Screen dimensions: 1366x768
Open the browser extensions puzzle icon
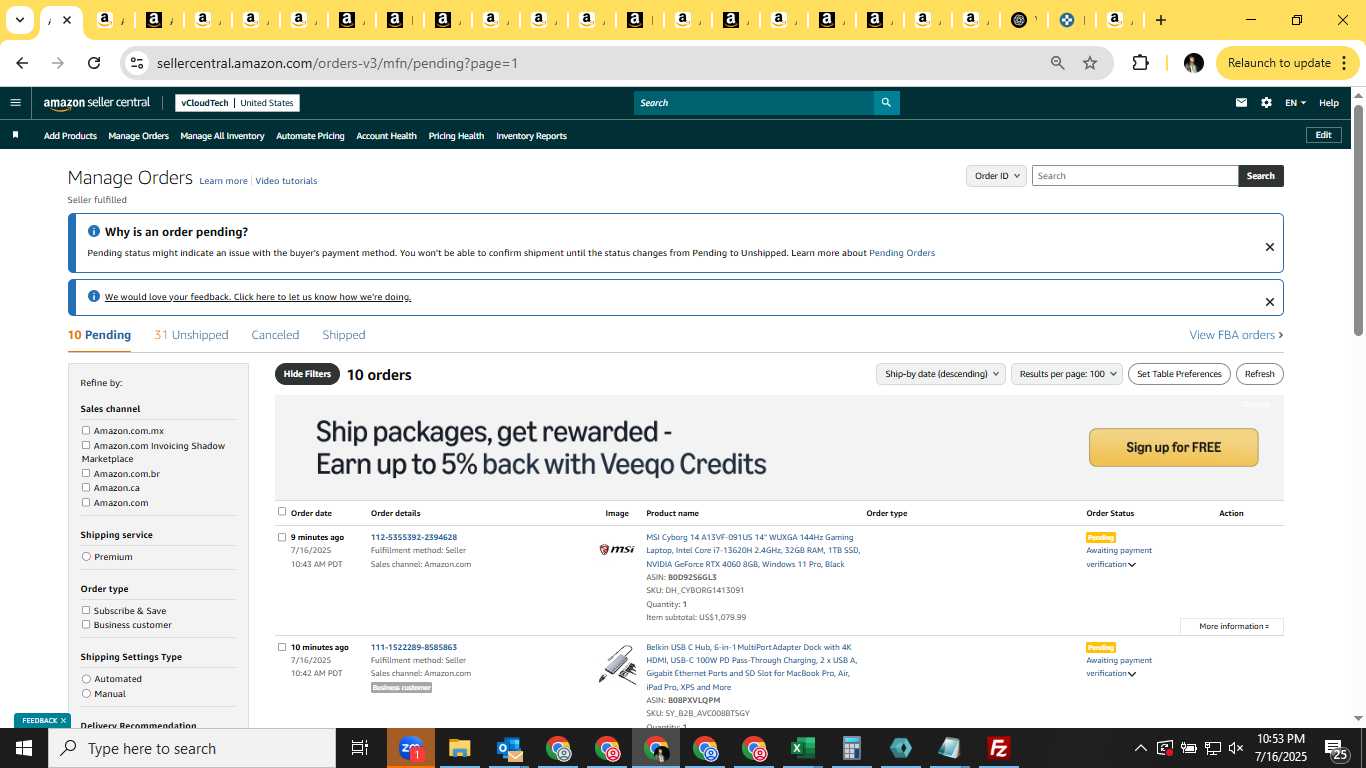pos(1140,63)
